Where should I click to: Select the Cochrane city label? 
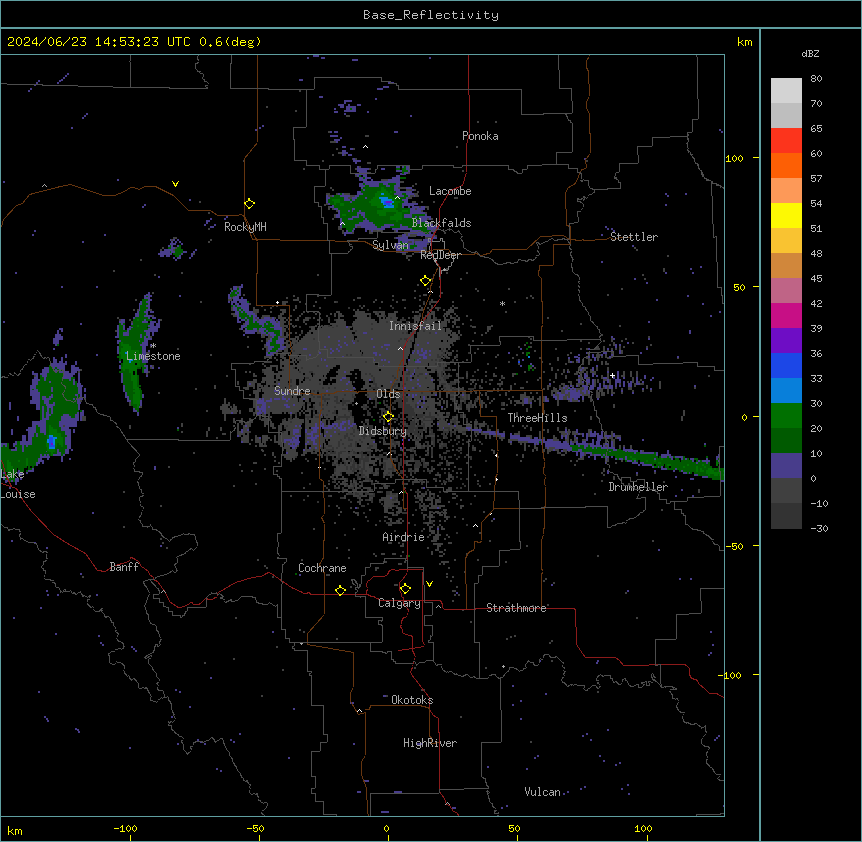[x=322, y=568]
